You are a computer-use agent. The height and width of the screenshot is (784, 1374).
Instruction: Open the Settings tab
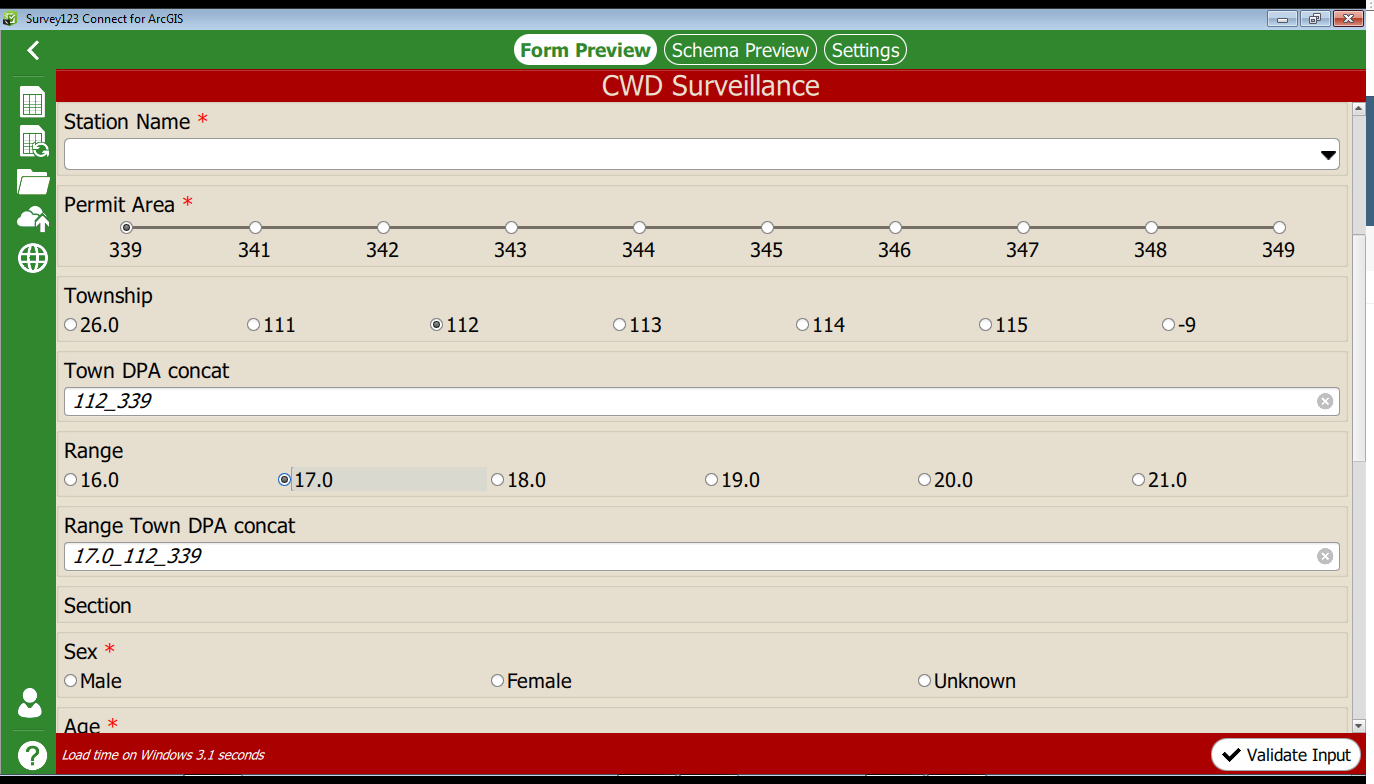(x=866, y=50)
